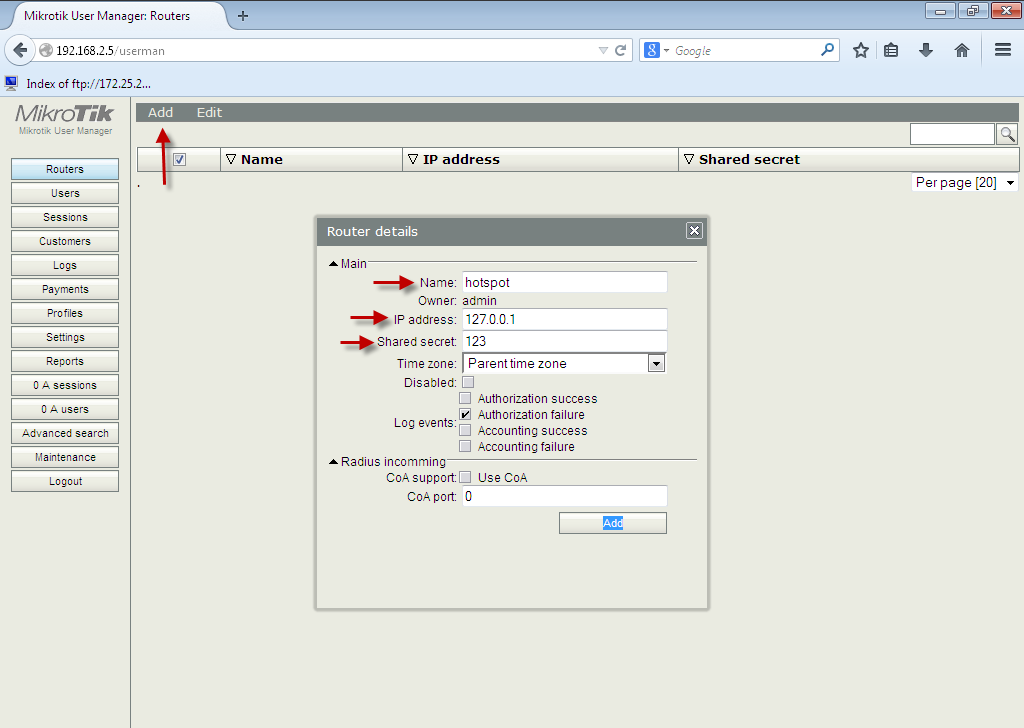Click Edit in the top toolbar
Screen dimensions: 1024x728
209,112
